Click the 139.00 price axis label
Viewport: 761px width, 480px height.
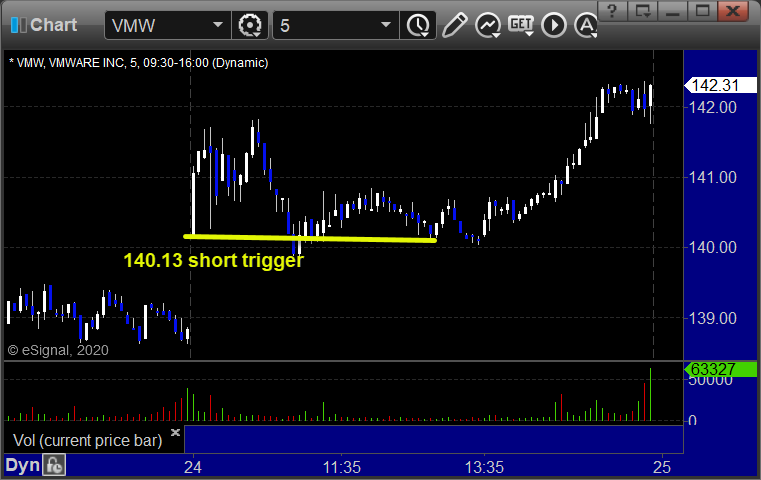pyautogui.click(x=712, y=318)
